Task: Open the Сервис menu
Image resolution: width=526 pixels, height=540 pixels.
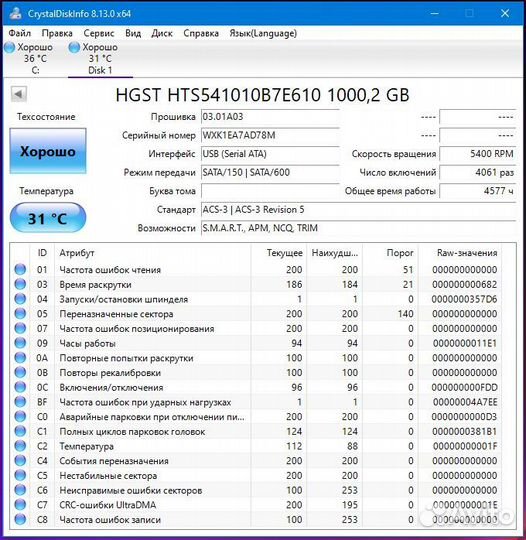Action: [99, 33]
